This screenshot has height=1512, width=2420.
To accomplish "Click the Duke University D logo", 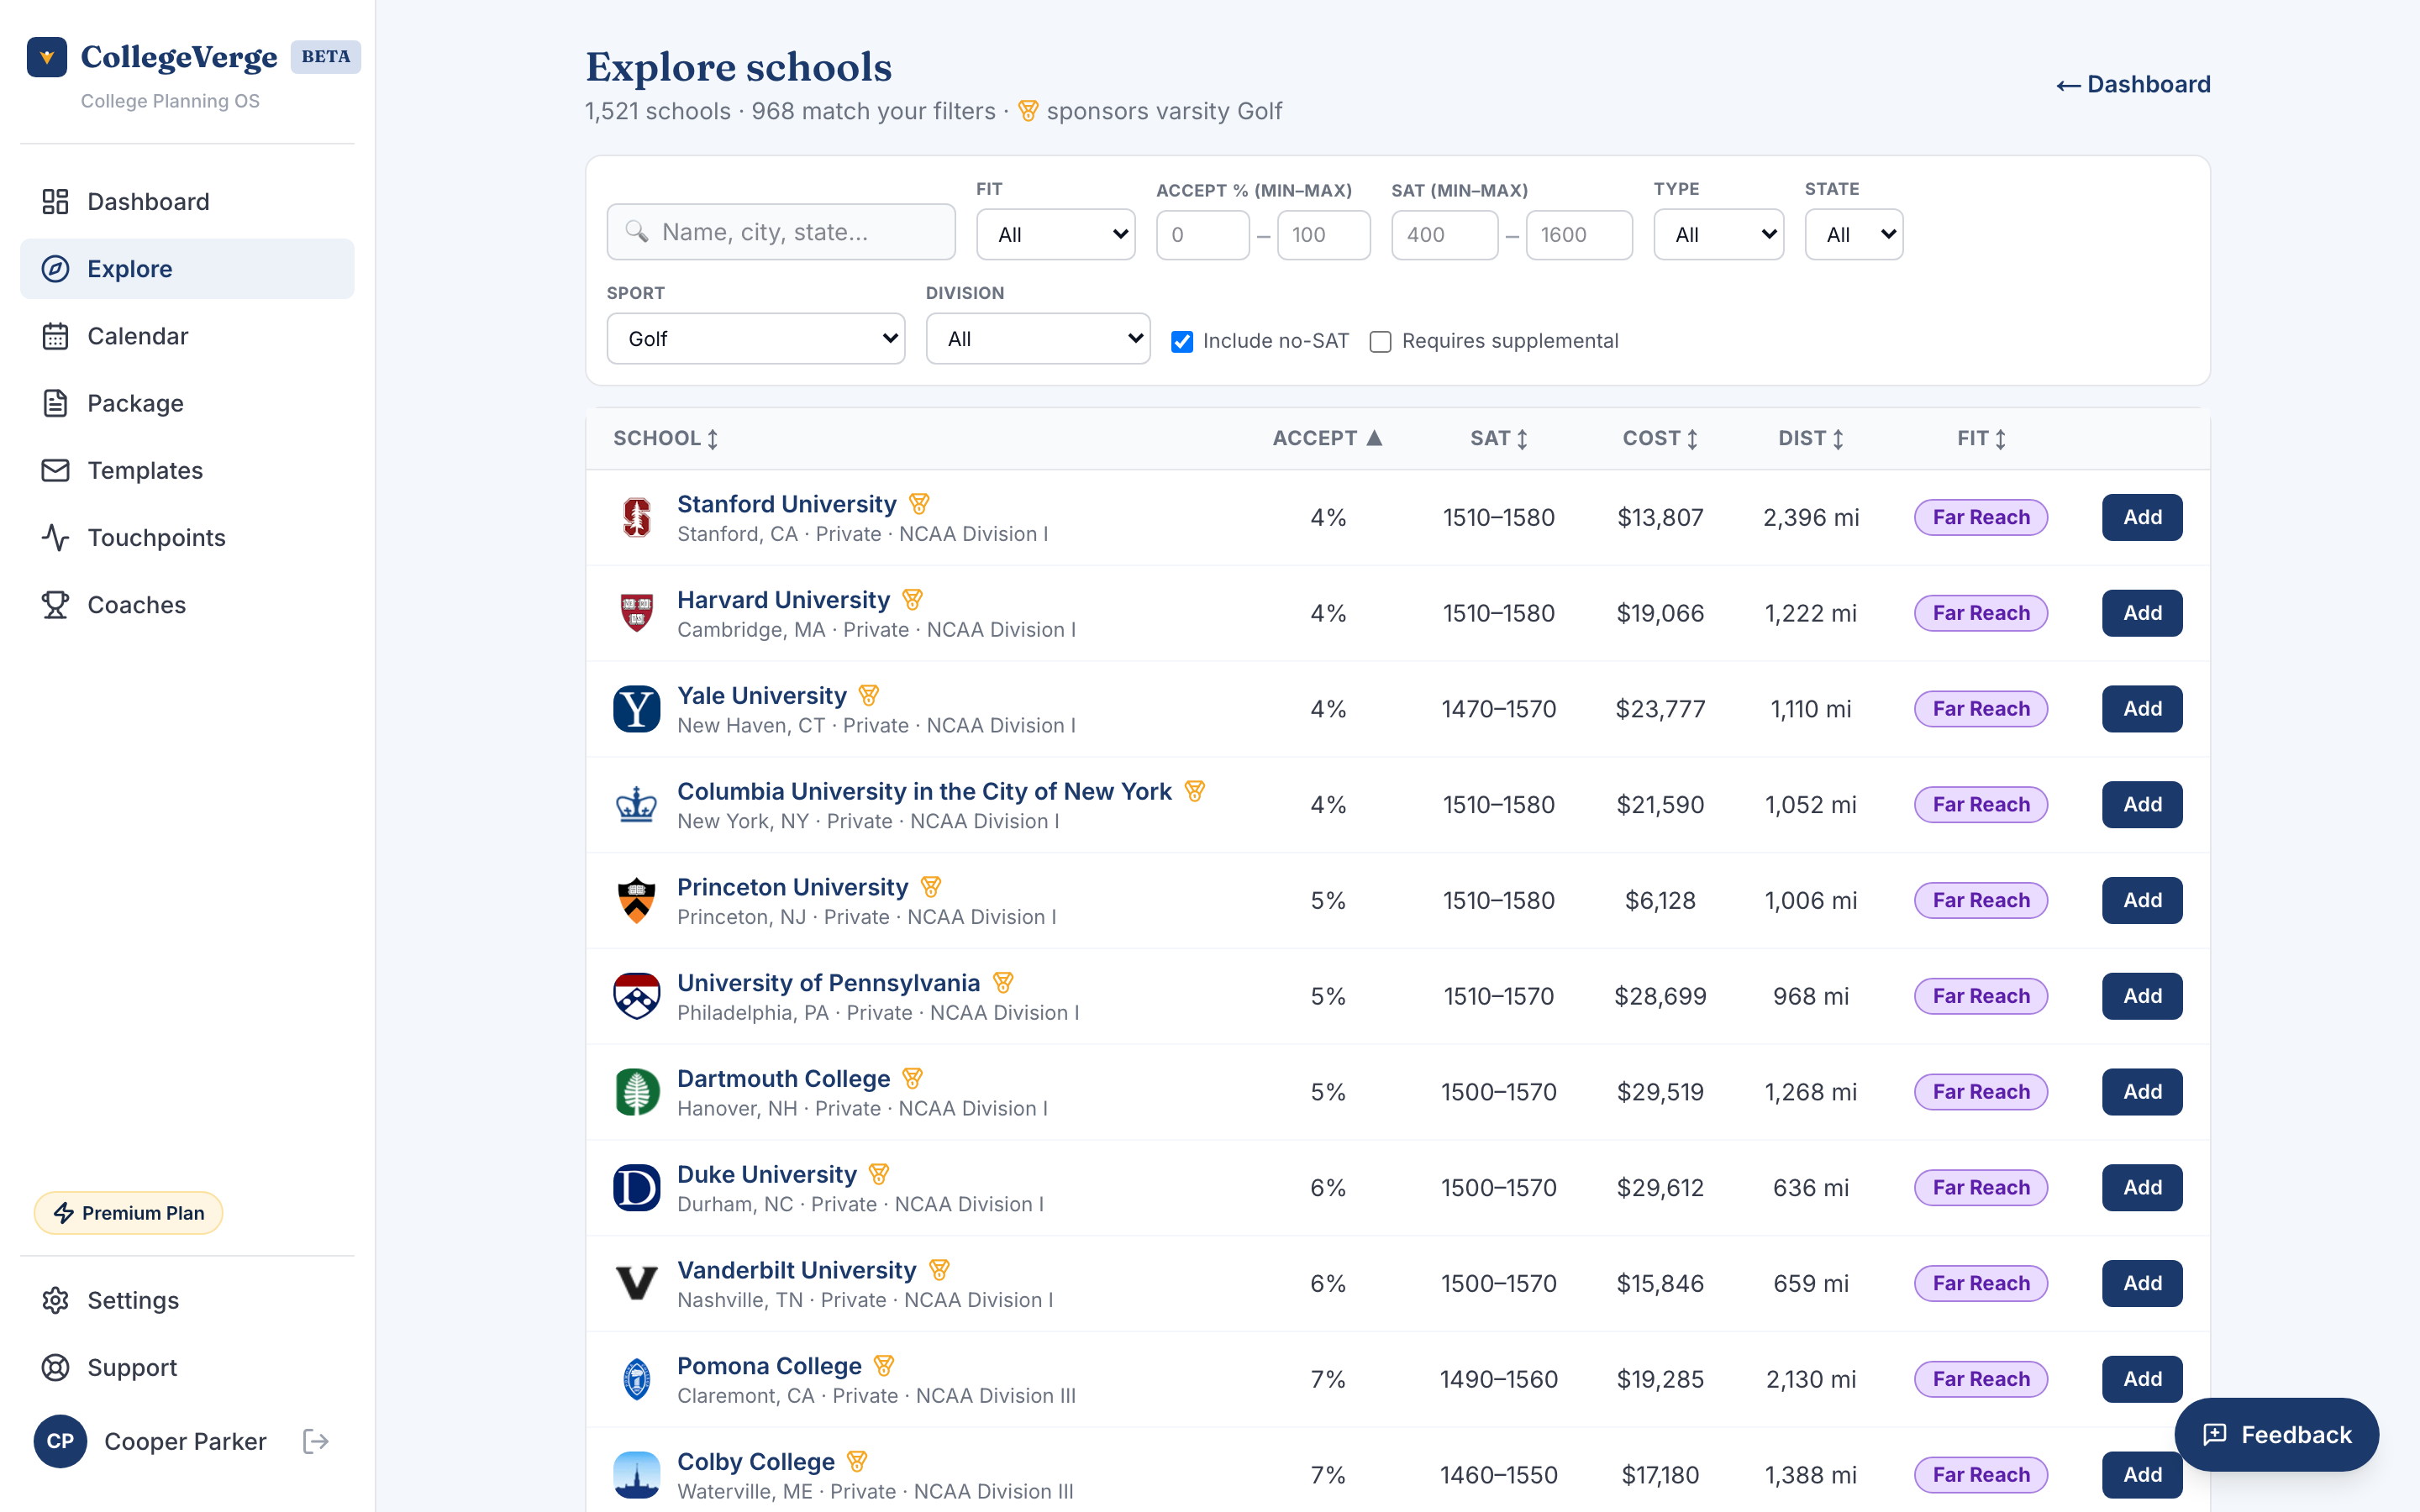I will click(x=636, y=1187).
